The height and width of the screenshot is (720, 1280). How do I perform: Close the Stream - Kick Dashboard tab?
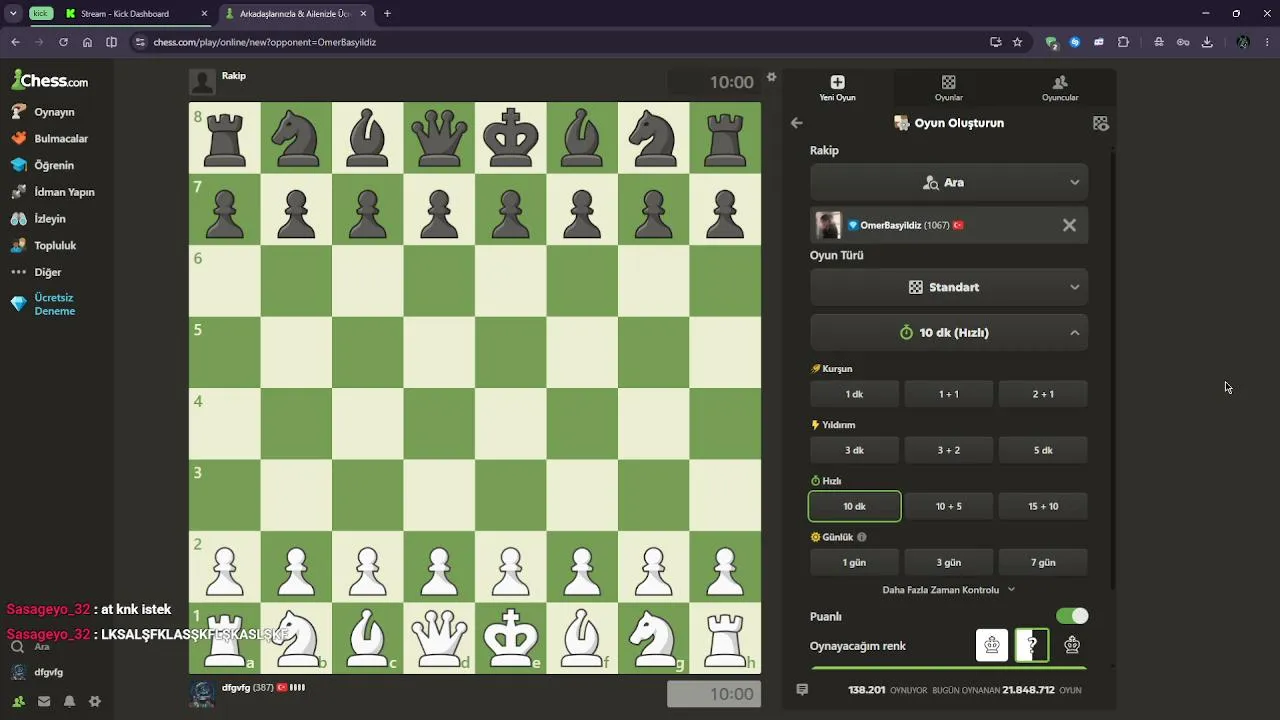coord(205,14)
